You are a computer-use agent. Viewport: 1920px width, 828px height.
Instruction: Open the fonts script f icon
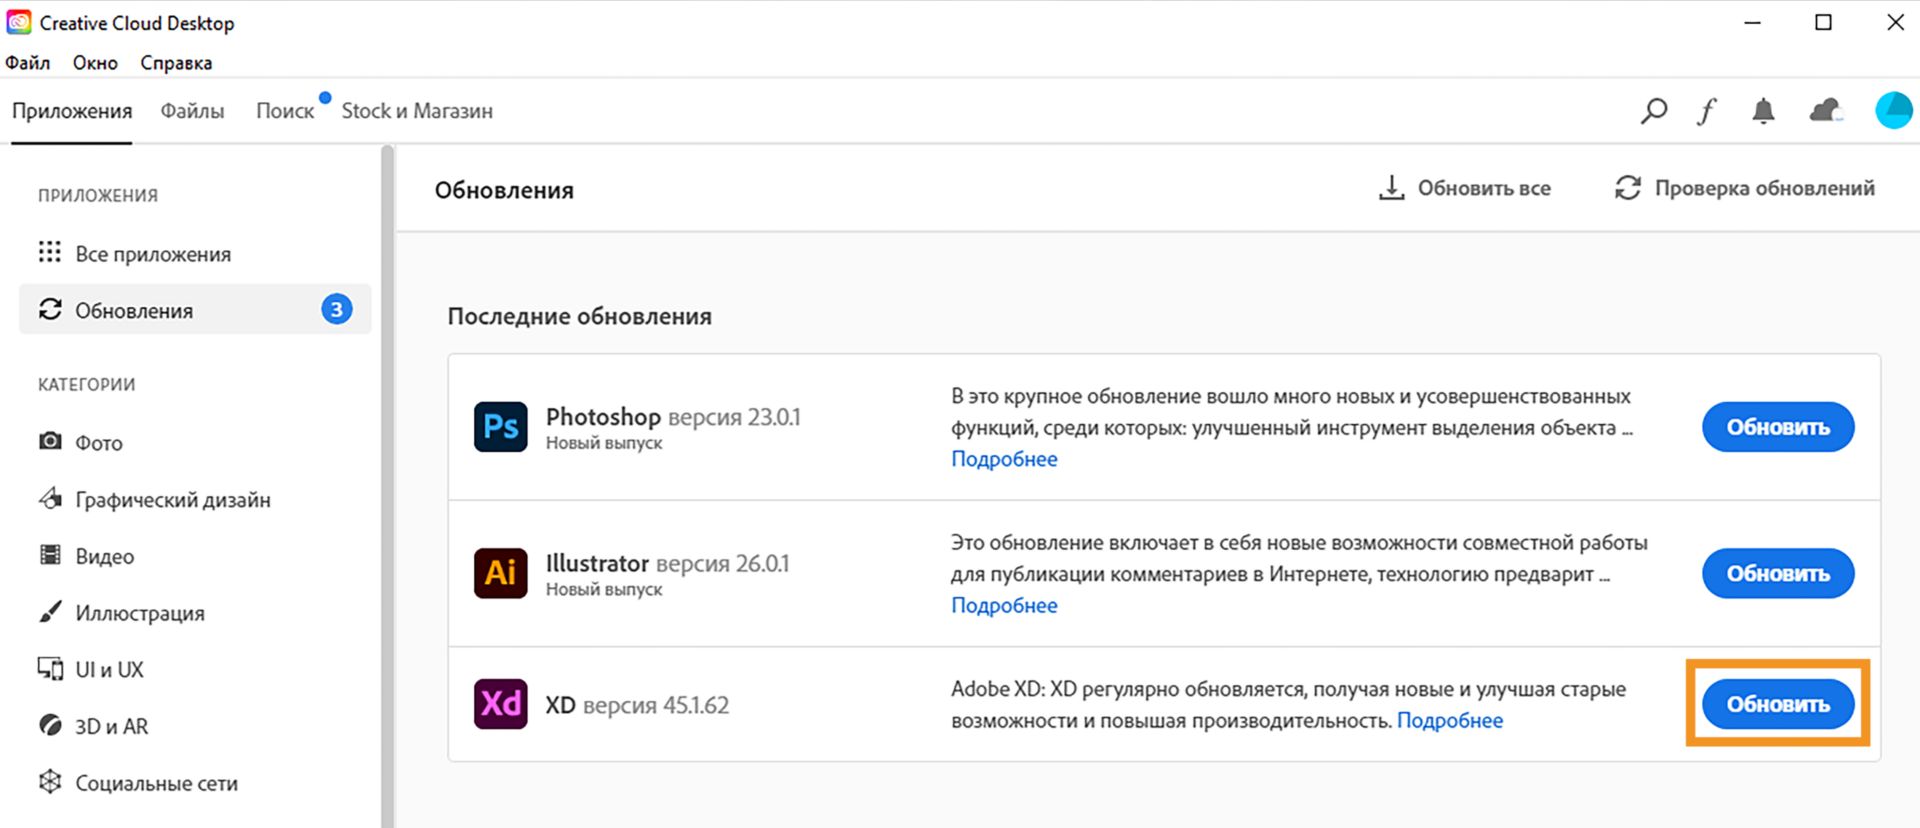coord(1707,110)
